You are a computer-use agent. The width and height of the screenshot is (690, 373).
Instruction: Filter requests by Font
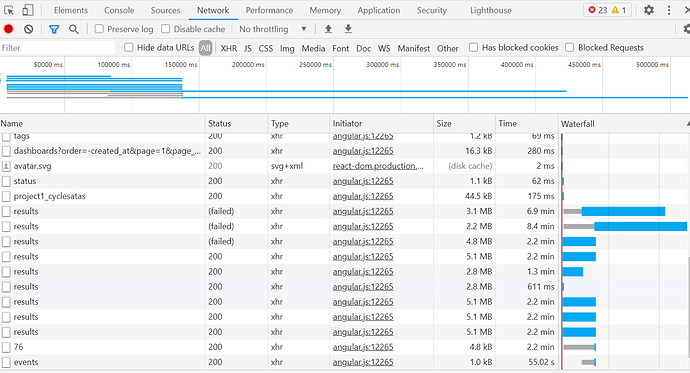click(341, 48)
